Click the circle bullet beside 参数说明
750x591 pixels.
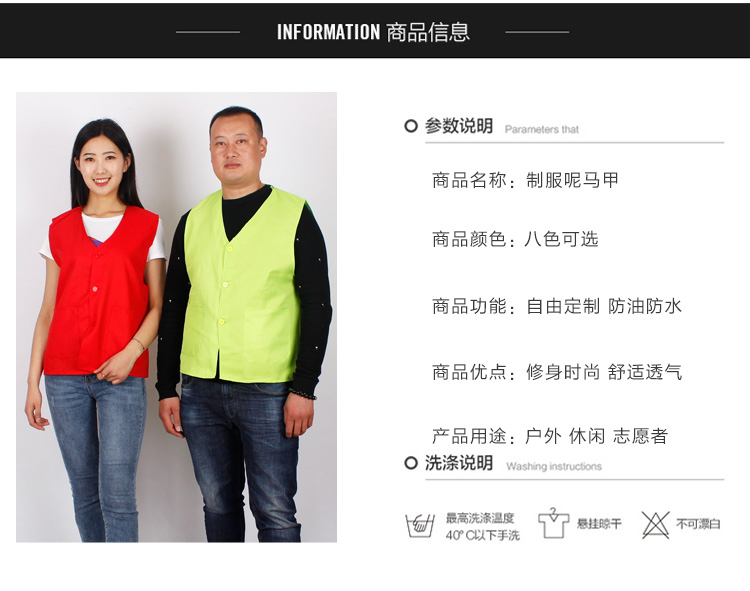tap(410, 126)
